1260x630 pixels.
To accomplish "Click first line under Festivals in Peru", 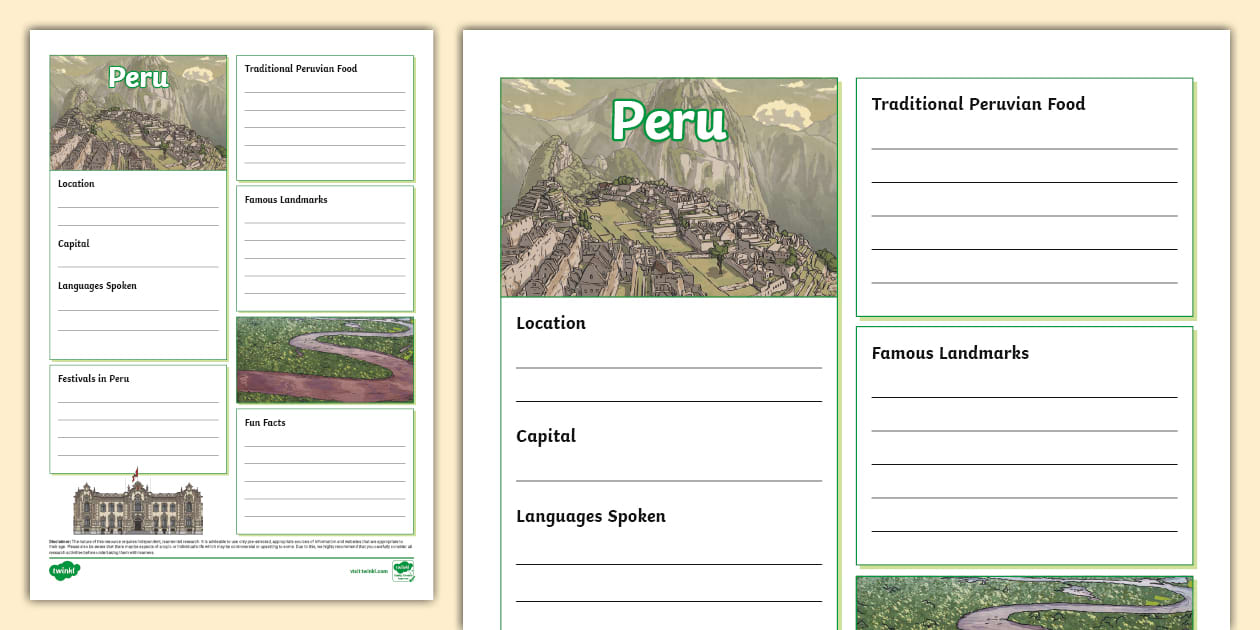I will [x=138, y=402].
